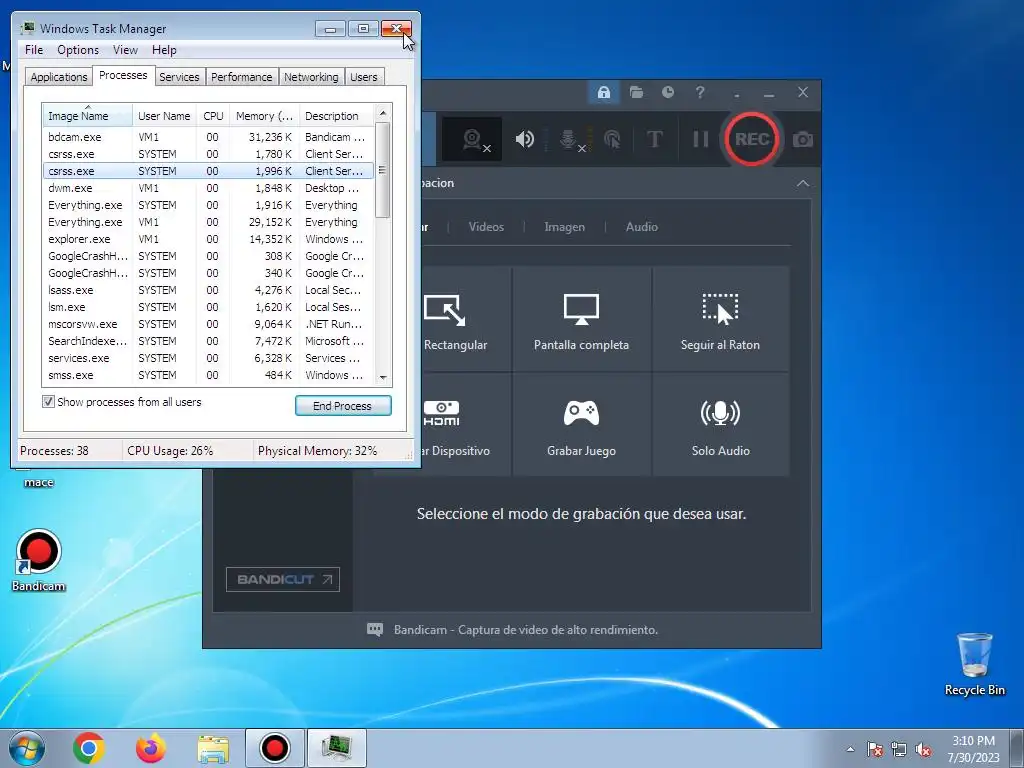Select the lsm.exe process row
The width and height of the screenshot is (1024, 768).
pyautogui.click(x=208, y=307)
